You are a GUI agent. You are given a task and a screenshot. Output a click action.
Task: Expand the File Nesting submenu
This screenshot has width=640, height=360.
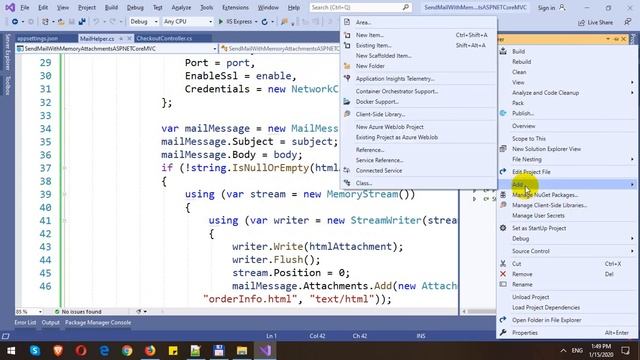(632, 159)
